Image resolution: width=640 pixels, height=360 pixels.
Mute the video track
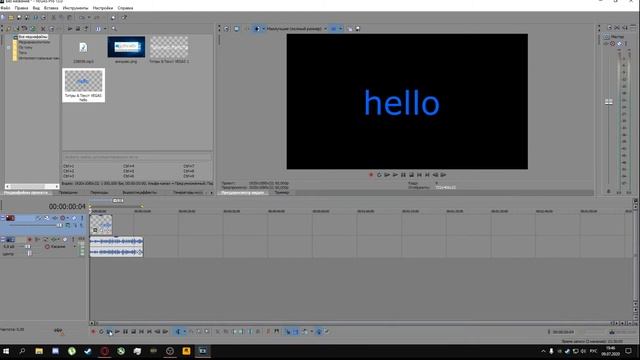click(x=74, y=218)
